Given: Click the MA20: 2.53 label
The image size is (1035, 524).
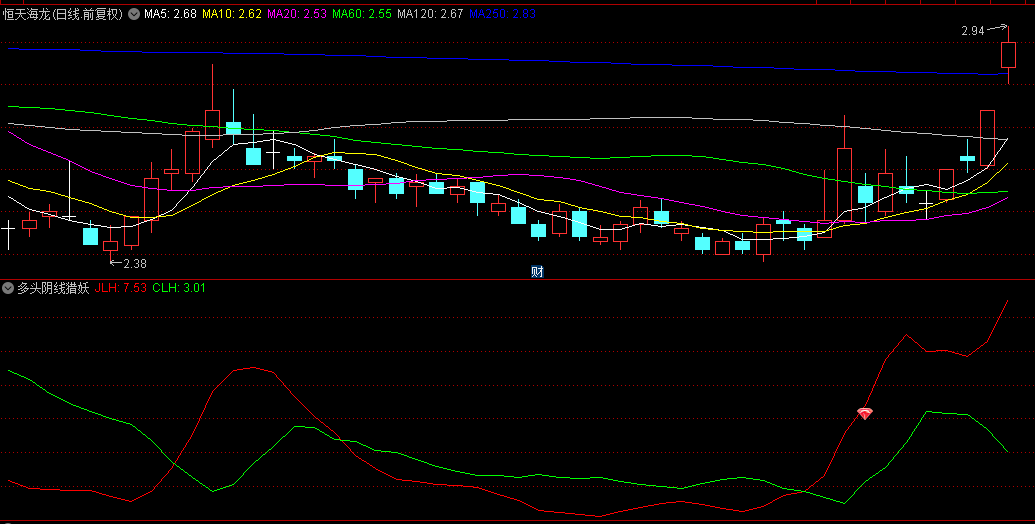Looking at the screenshot, I should (x=297, y=14).
